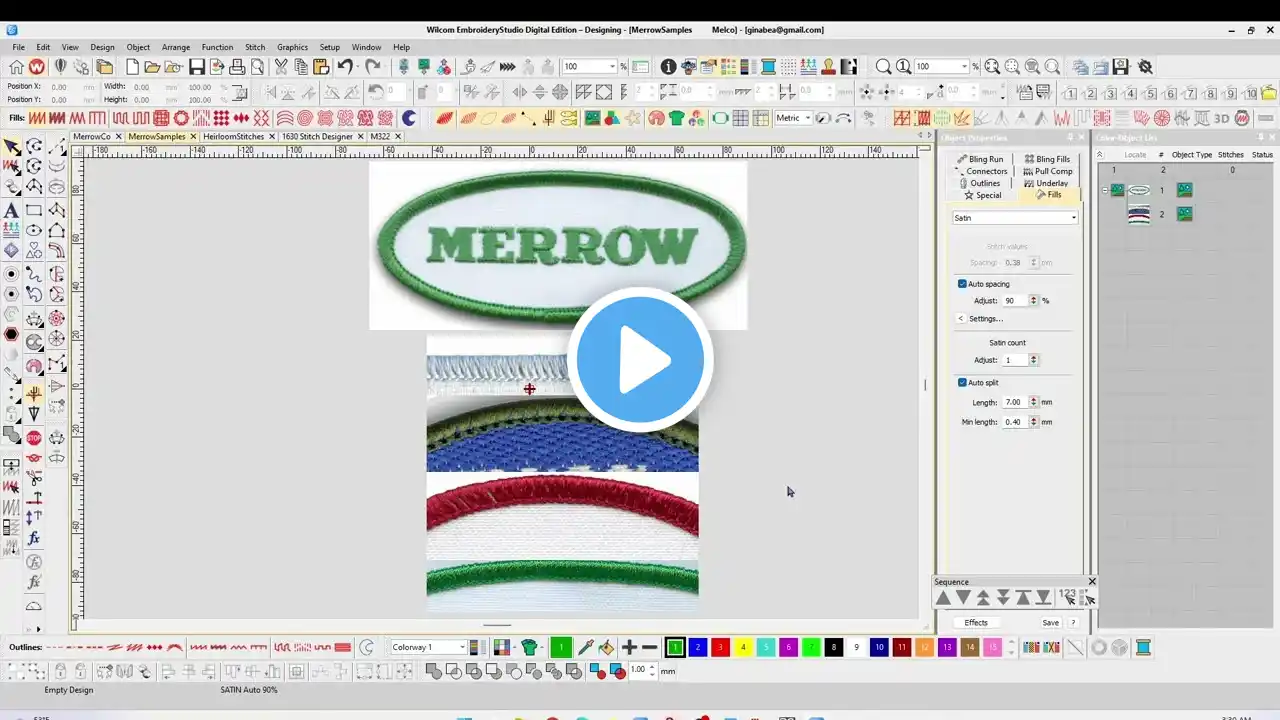Click the red Wilcom W logo icon
The width and height of the screenshot is (1280, 720).
37,67
